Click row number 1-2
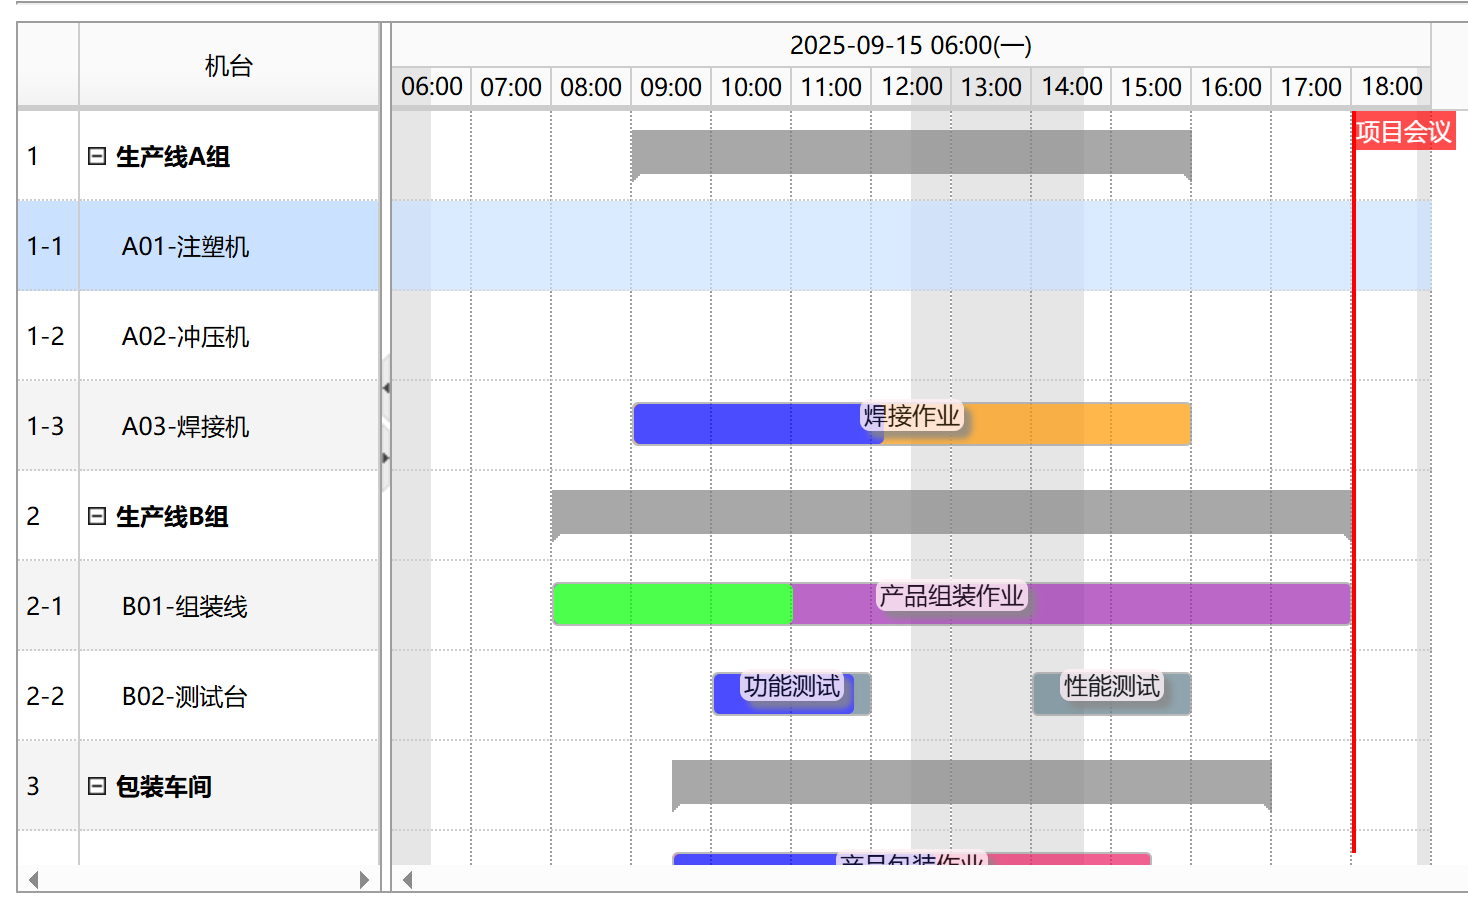This screenshot has width=1468, height=898. point(45,336)
